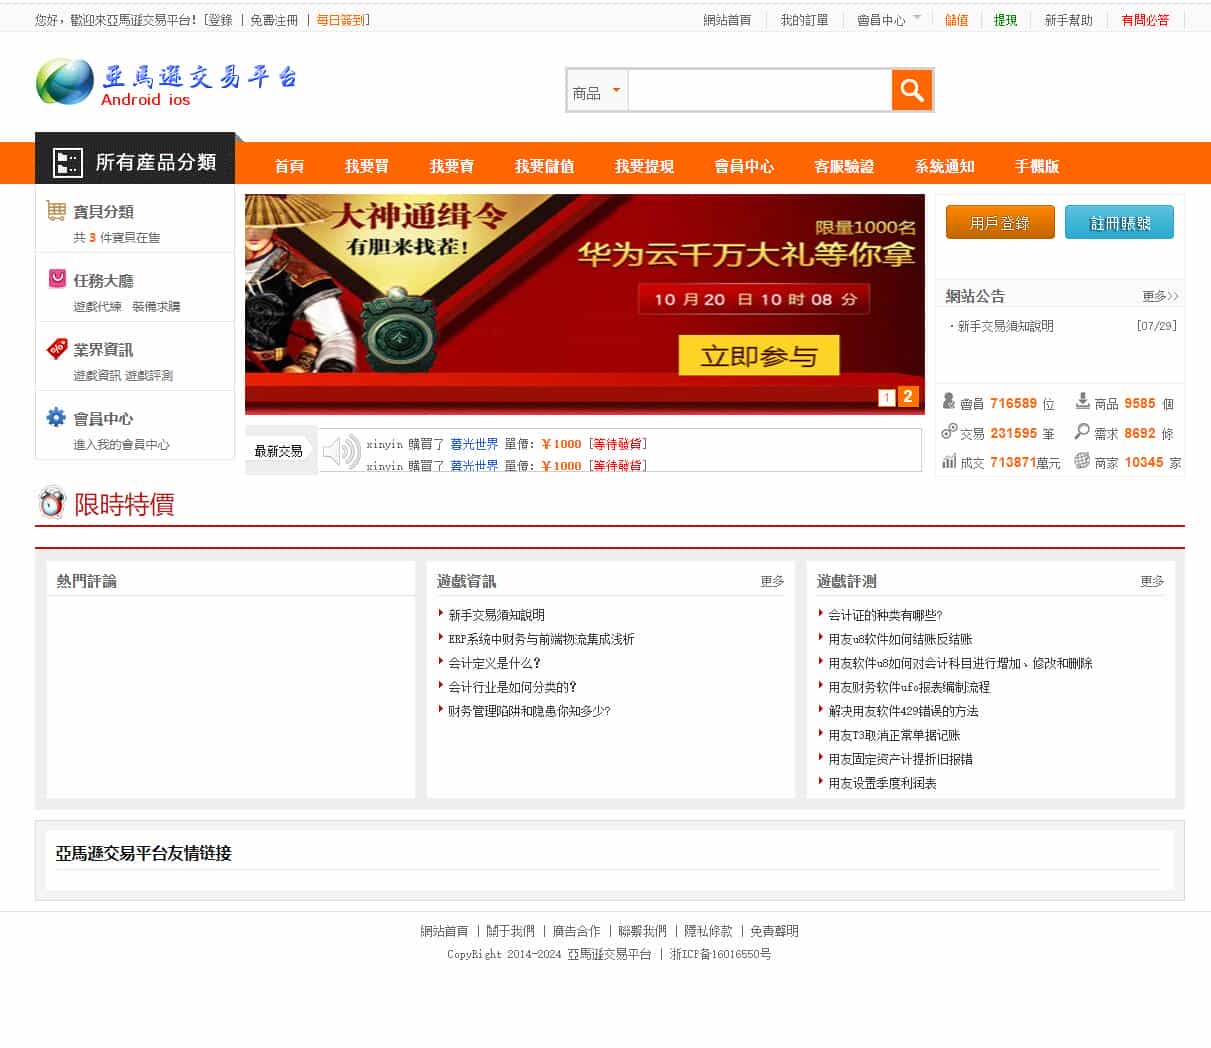Open article ERP系统中财务与前端物流集成浅析
Screen dimensions: 1211x1048
(x=541, y=639)
